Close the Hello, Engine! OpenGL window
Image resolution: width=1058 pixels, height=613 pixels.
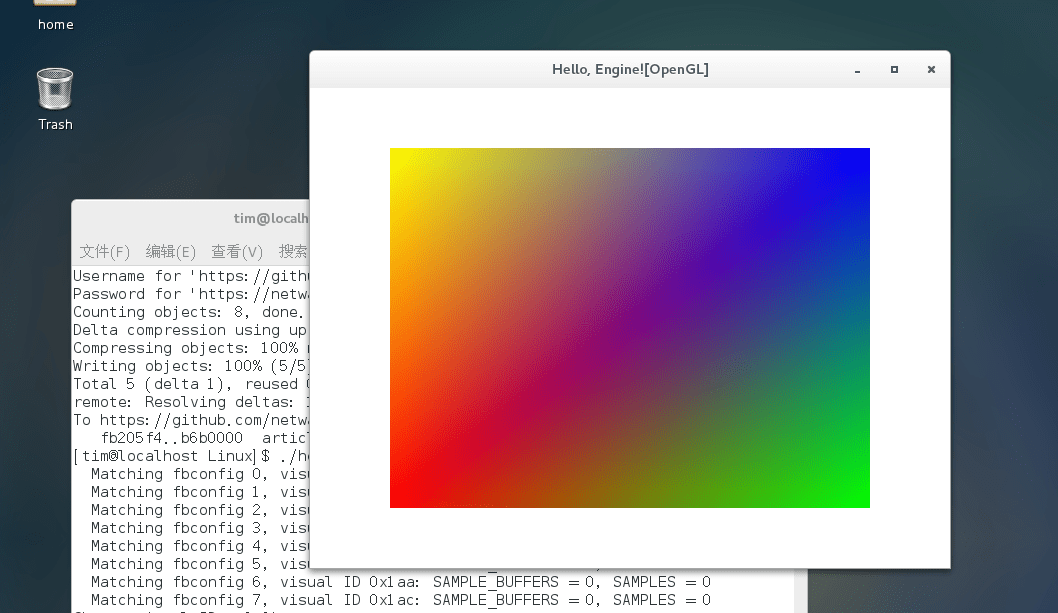(x=931, y=70)
